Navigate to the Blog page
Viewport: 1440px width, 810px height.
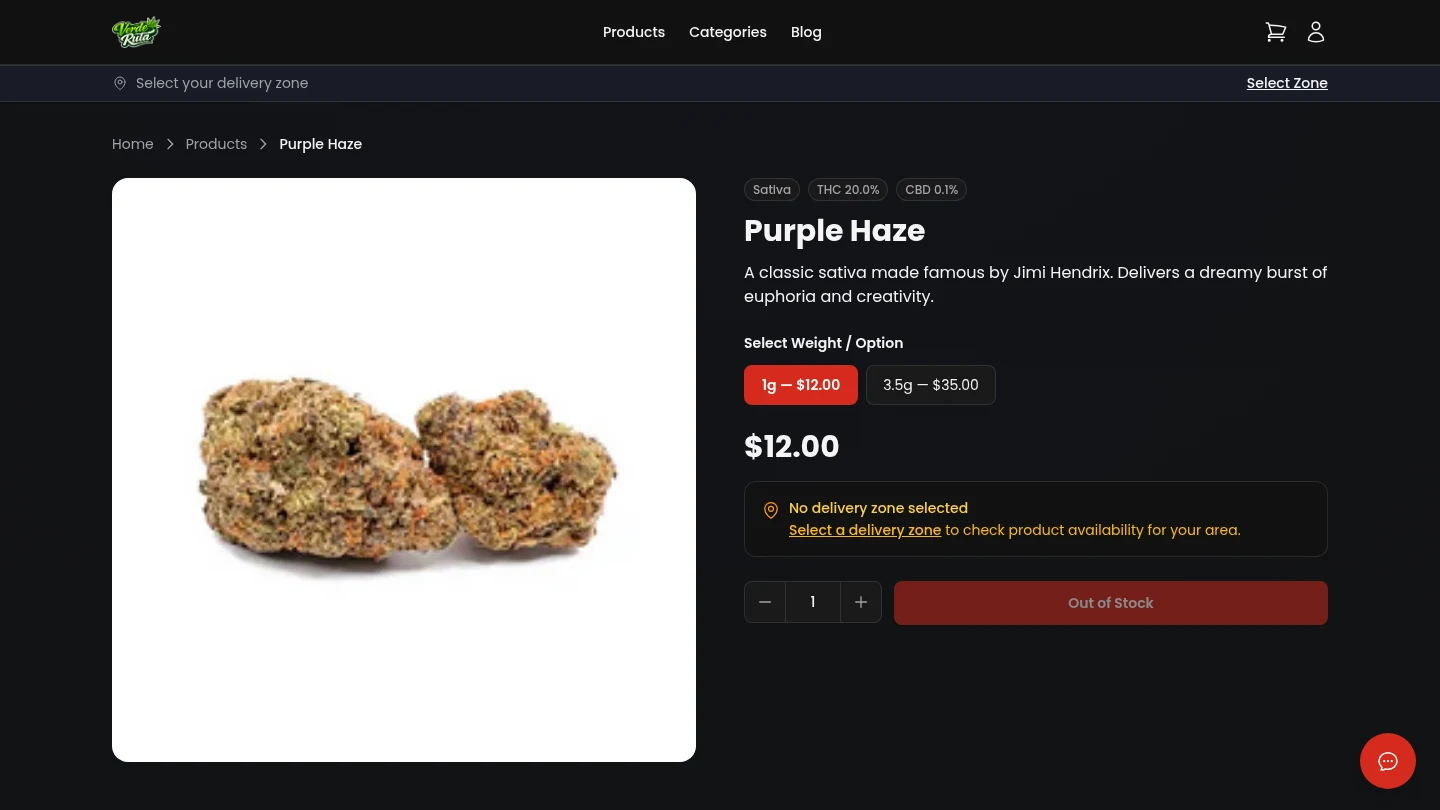coord(806,32)
